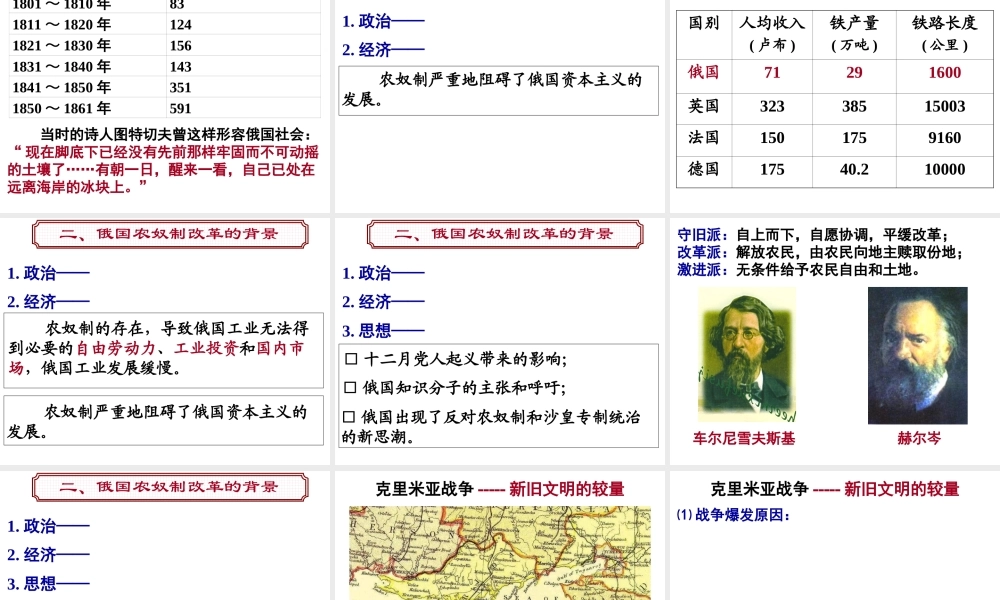Viewport: 1000px width, 600px height.
Task: Click the value 156 in the year table
Action: coord(180,46)
